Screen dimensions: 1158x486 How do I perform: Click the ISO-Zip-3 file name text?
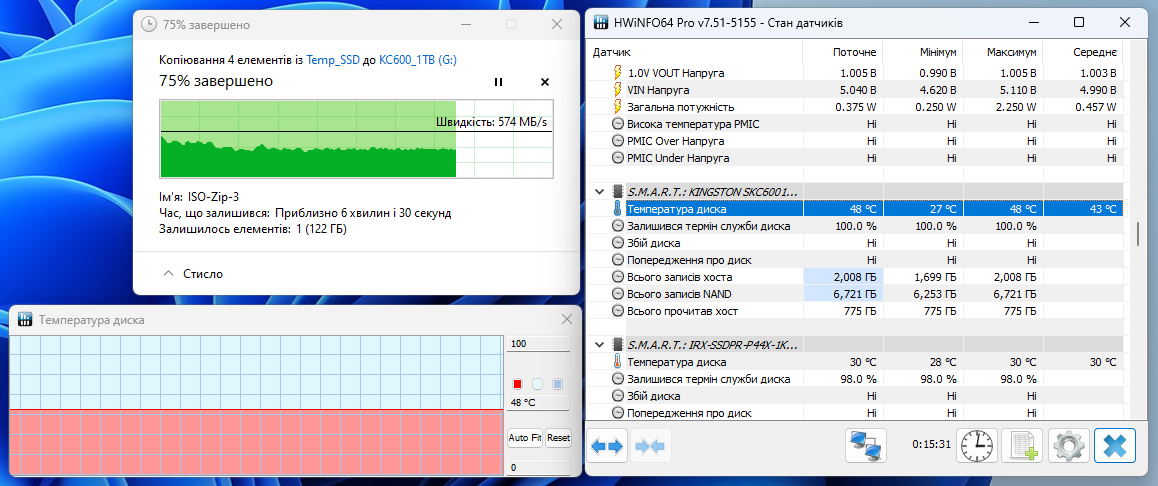tap(215, 197)
